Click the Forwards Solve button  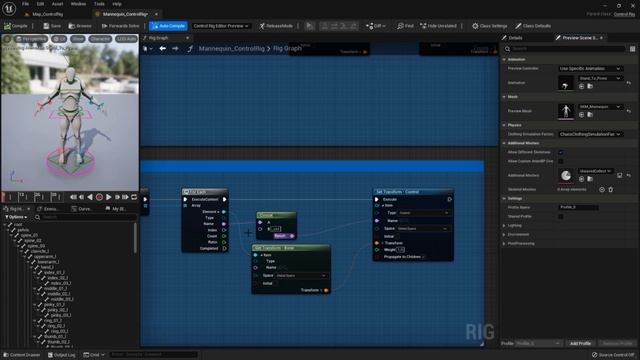pos(120,26)
